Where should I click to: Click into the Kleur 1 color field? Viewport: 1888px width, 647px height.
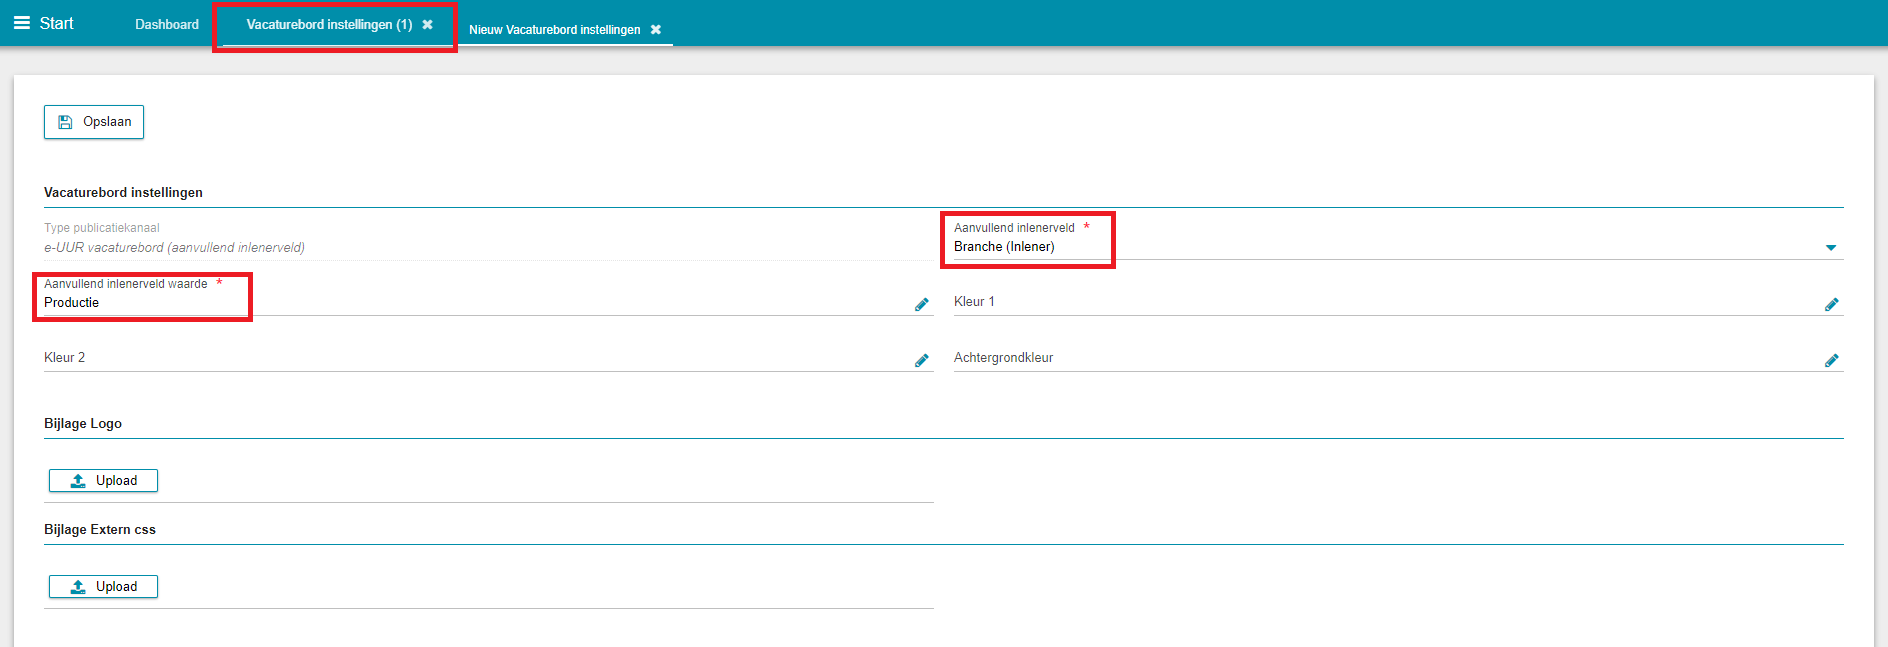coord(1380,302)
